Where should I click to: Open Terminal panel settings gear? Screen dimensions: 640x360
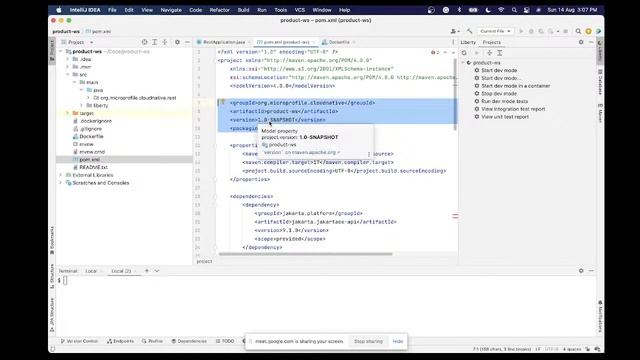[581, 271]
